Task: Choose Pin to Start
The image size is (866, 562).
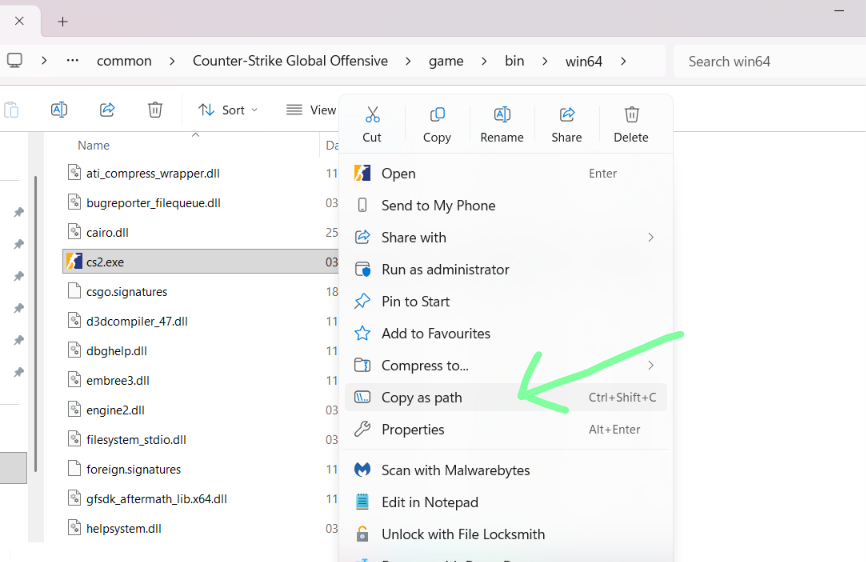Action: click(505, 301)
